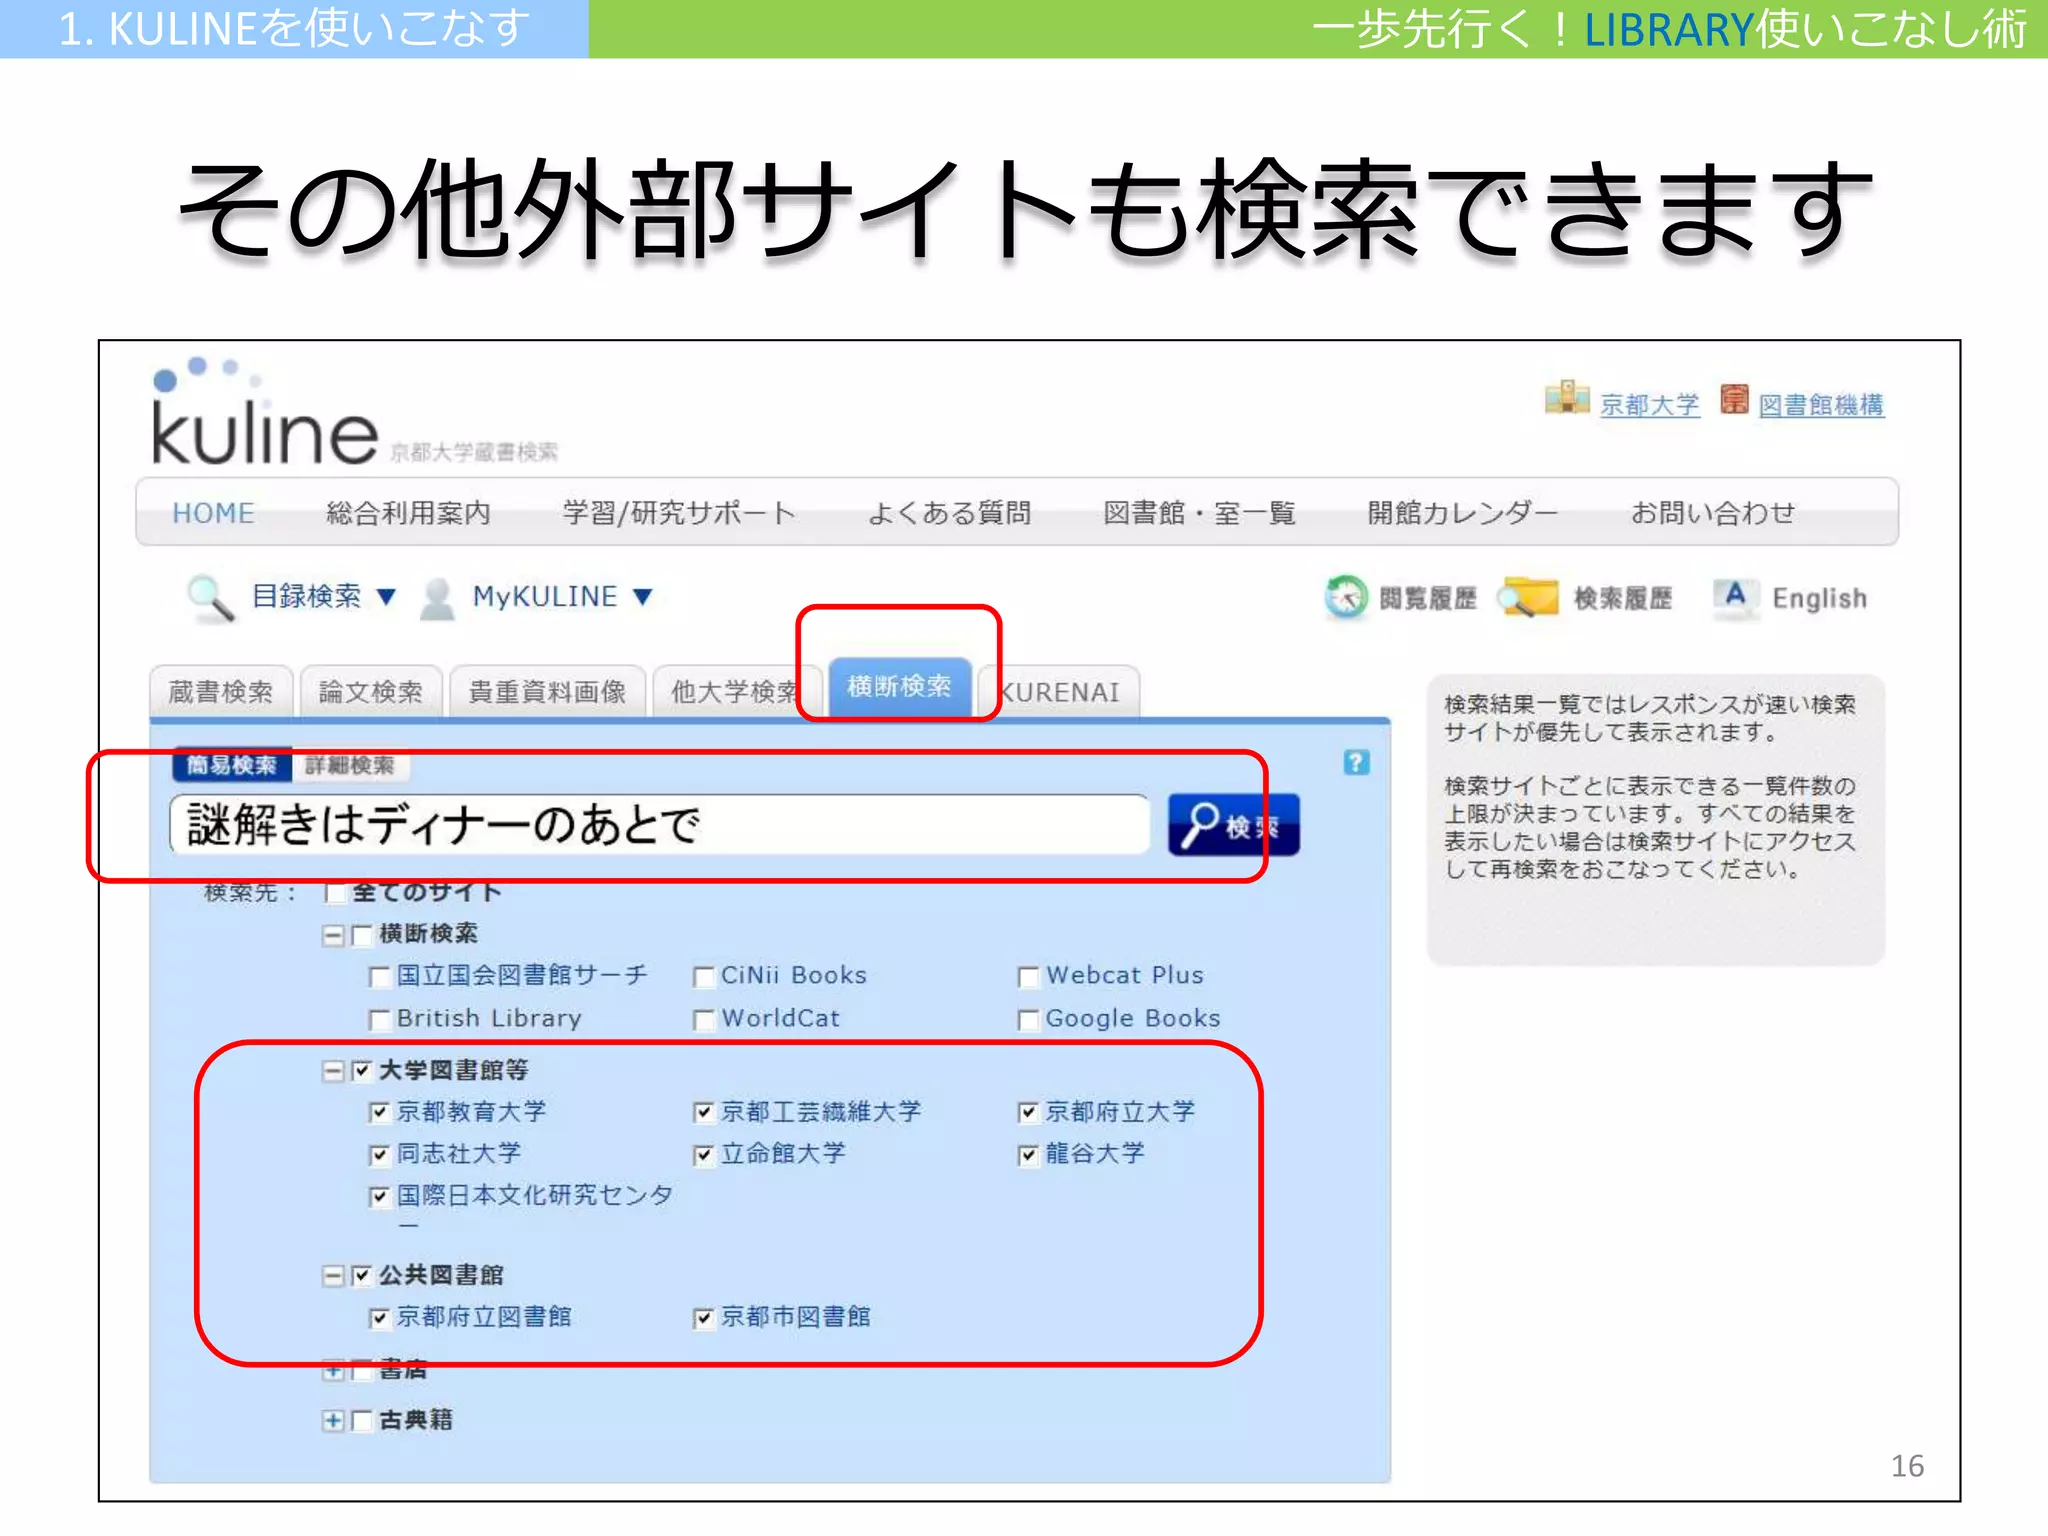This screenshot has height=1536, width=2048.
Task: Check the British Library box
Action: pyautogui.click(x=379, y=1020)
